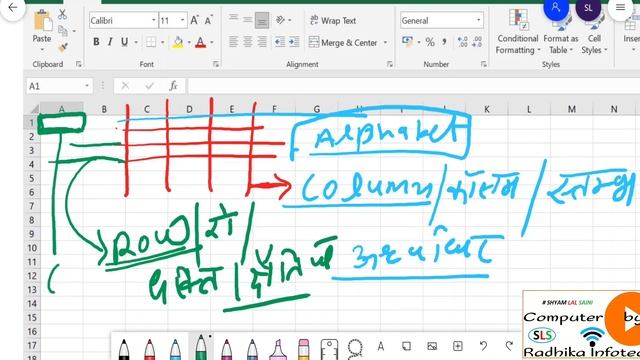Image resolution: width=640 pixels, height=360 pixels.
Task: Click the Name Box showing A1
Action: [59, 86]
